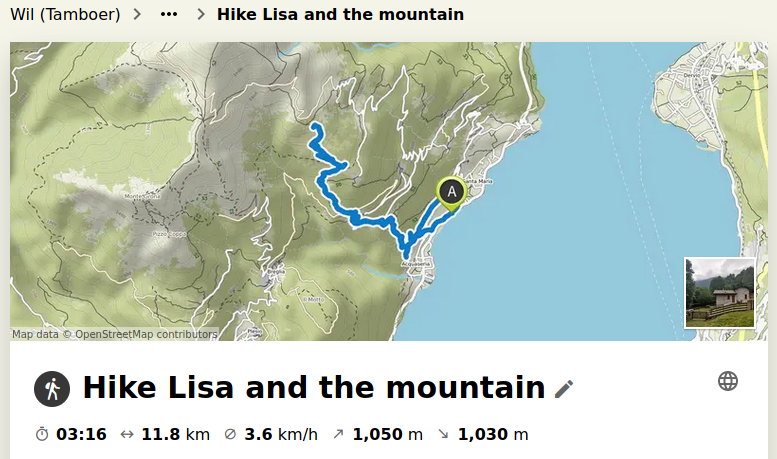This screenshot has width=777, height=459.
Task: Click the chevron before the hike title breadcrumb
Action: click(201, 14)
